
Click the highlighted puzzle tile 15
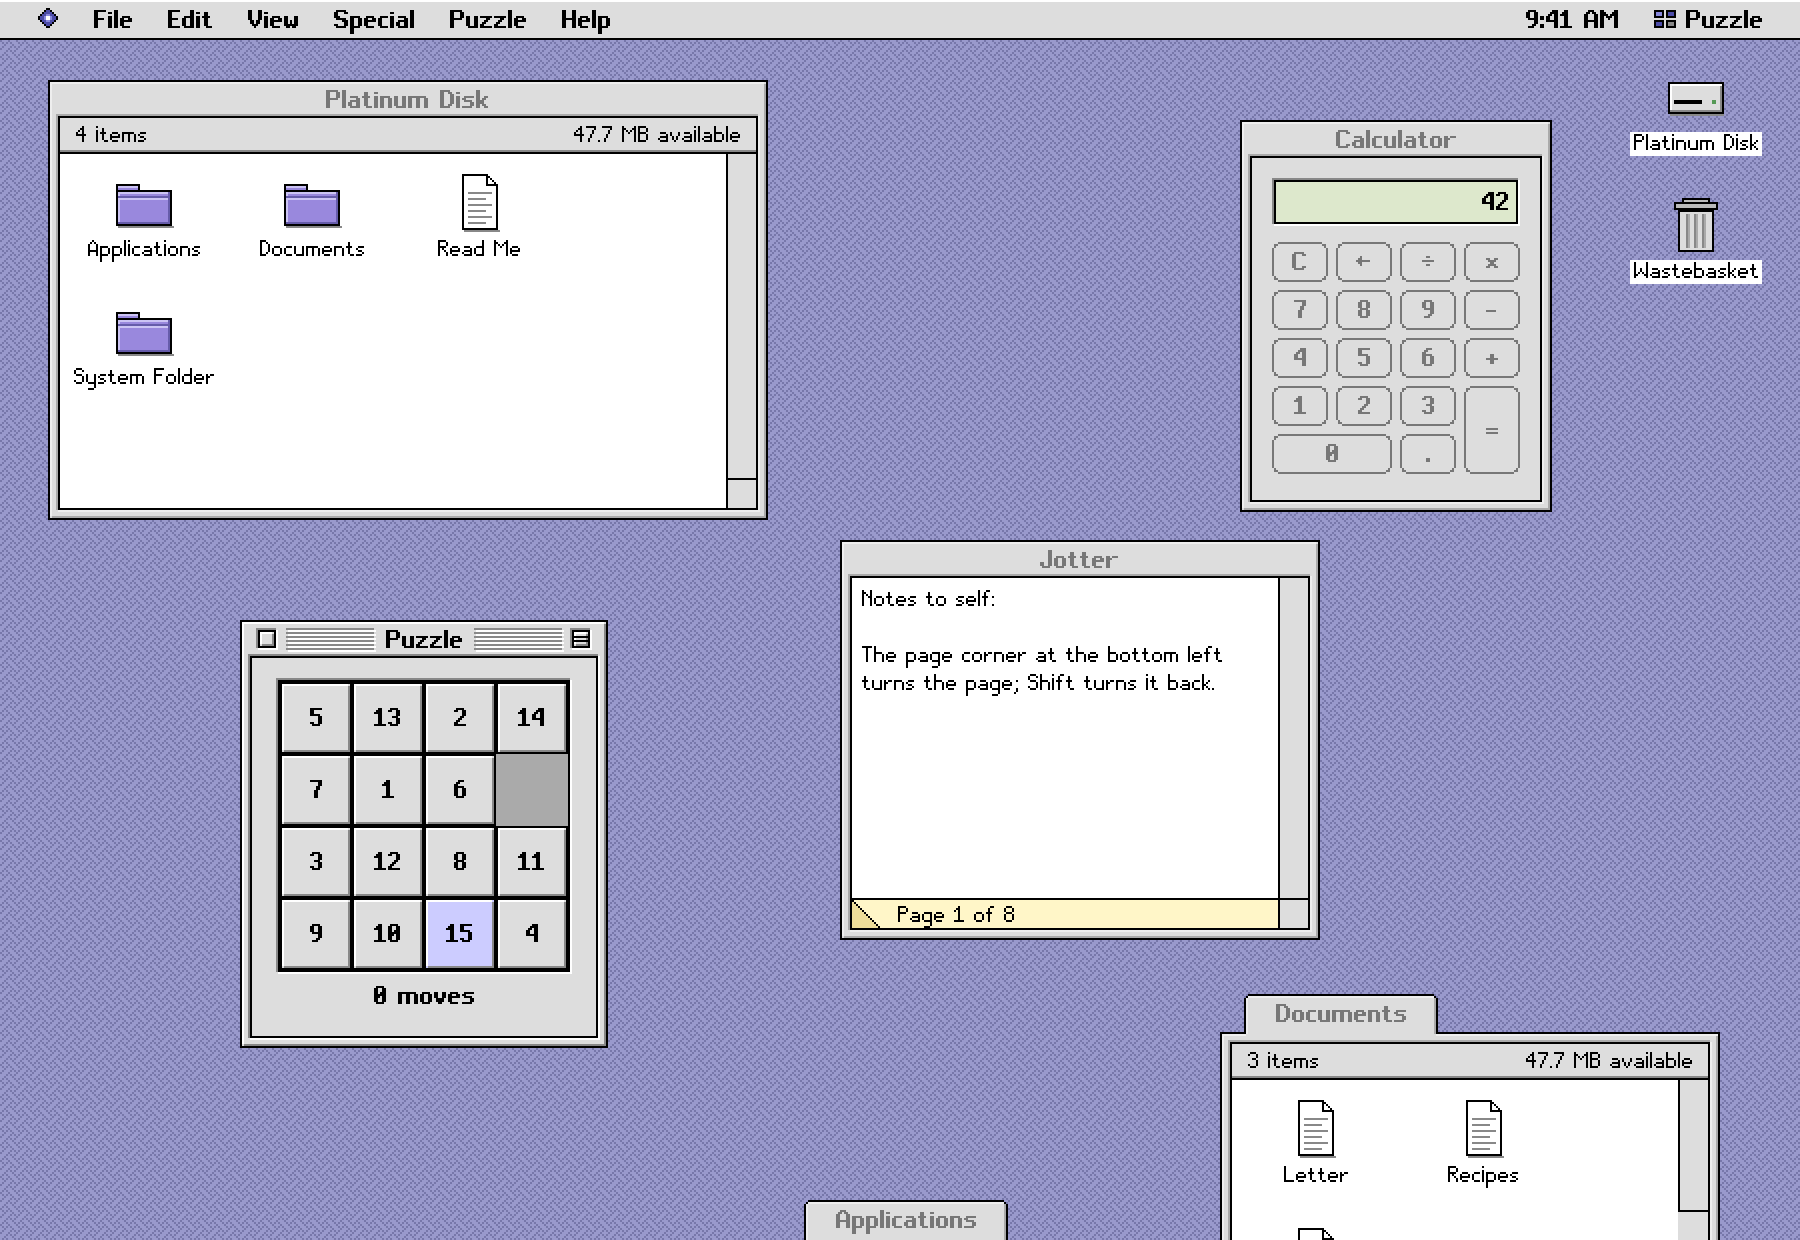pyautogui.click(x=459, y=933)
